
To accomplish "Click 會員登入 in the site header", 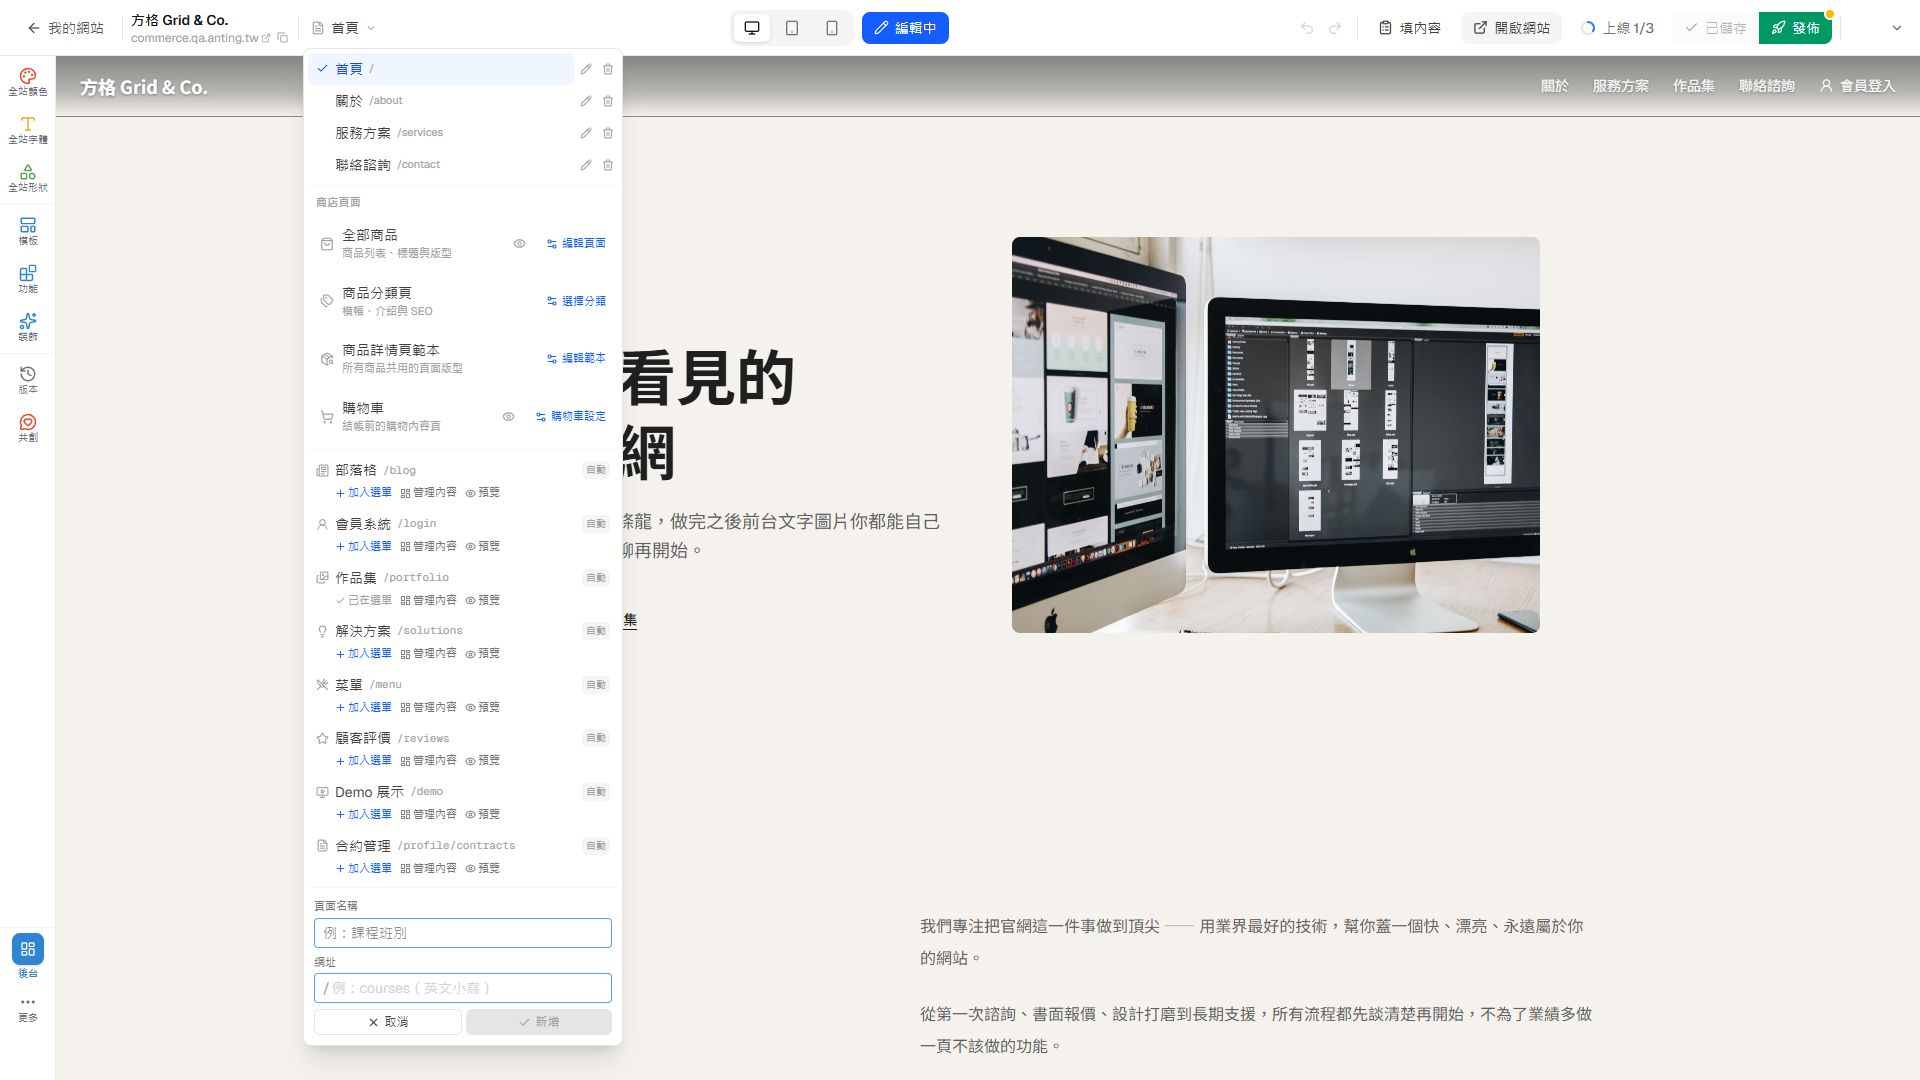I will click(1858, 86).
